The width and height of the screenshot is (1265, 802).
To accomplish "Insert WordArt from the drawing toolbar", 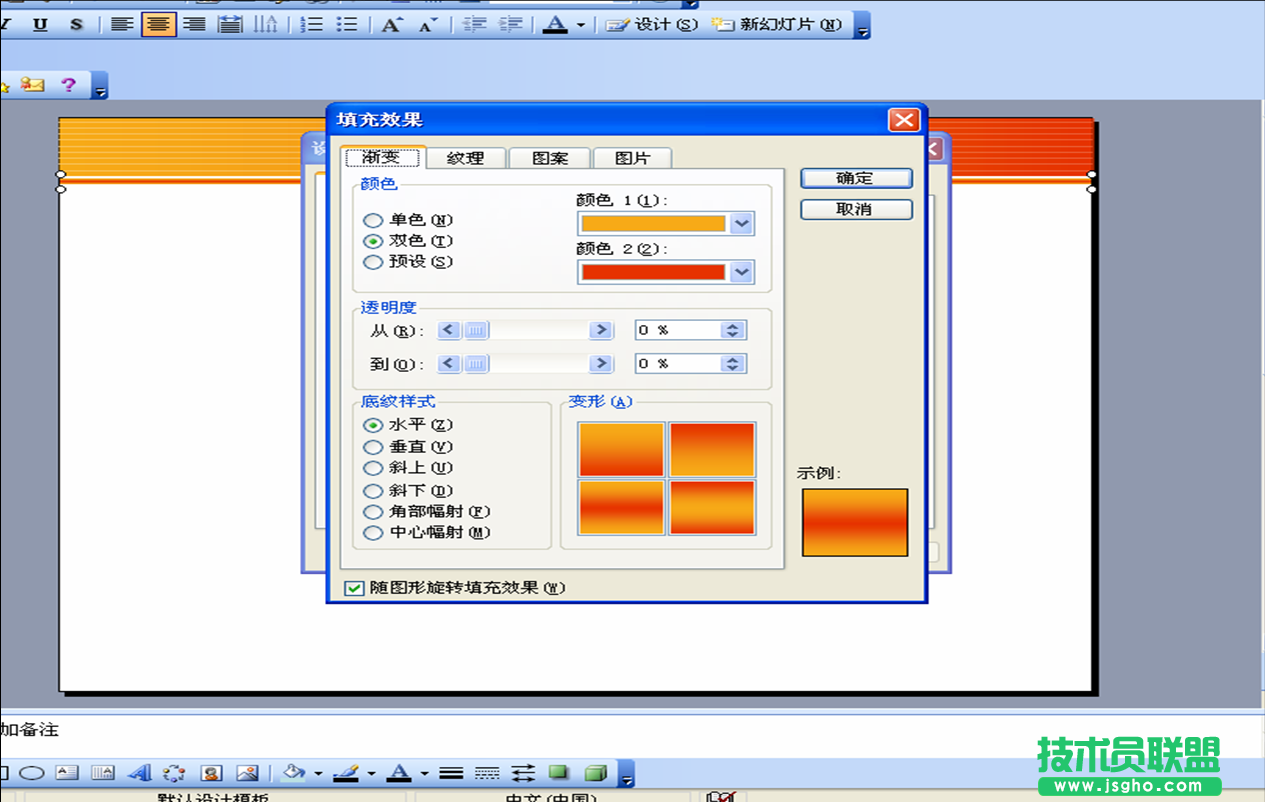I will (140, 773).
